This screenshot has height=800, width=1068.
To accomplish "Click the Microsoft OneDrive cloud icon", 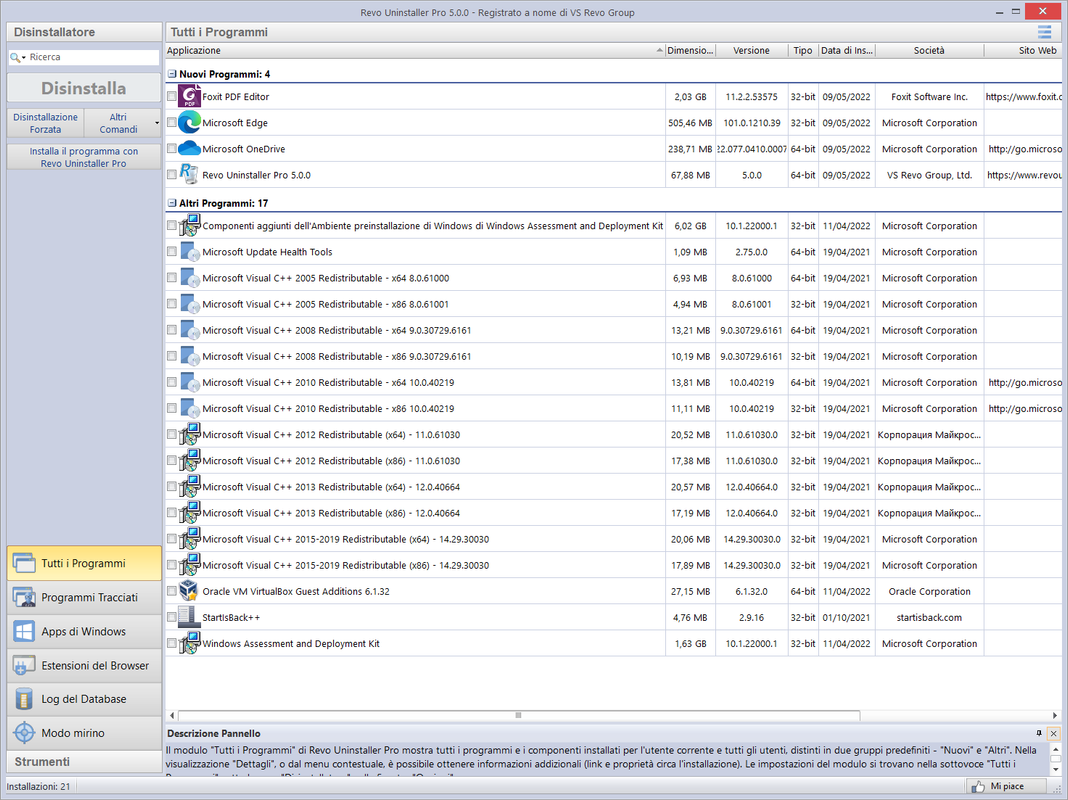I will 189,148.
